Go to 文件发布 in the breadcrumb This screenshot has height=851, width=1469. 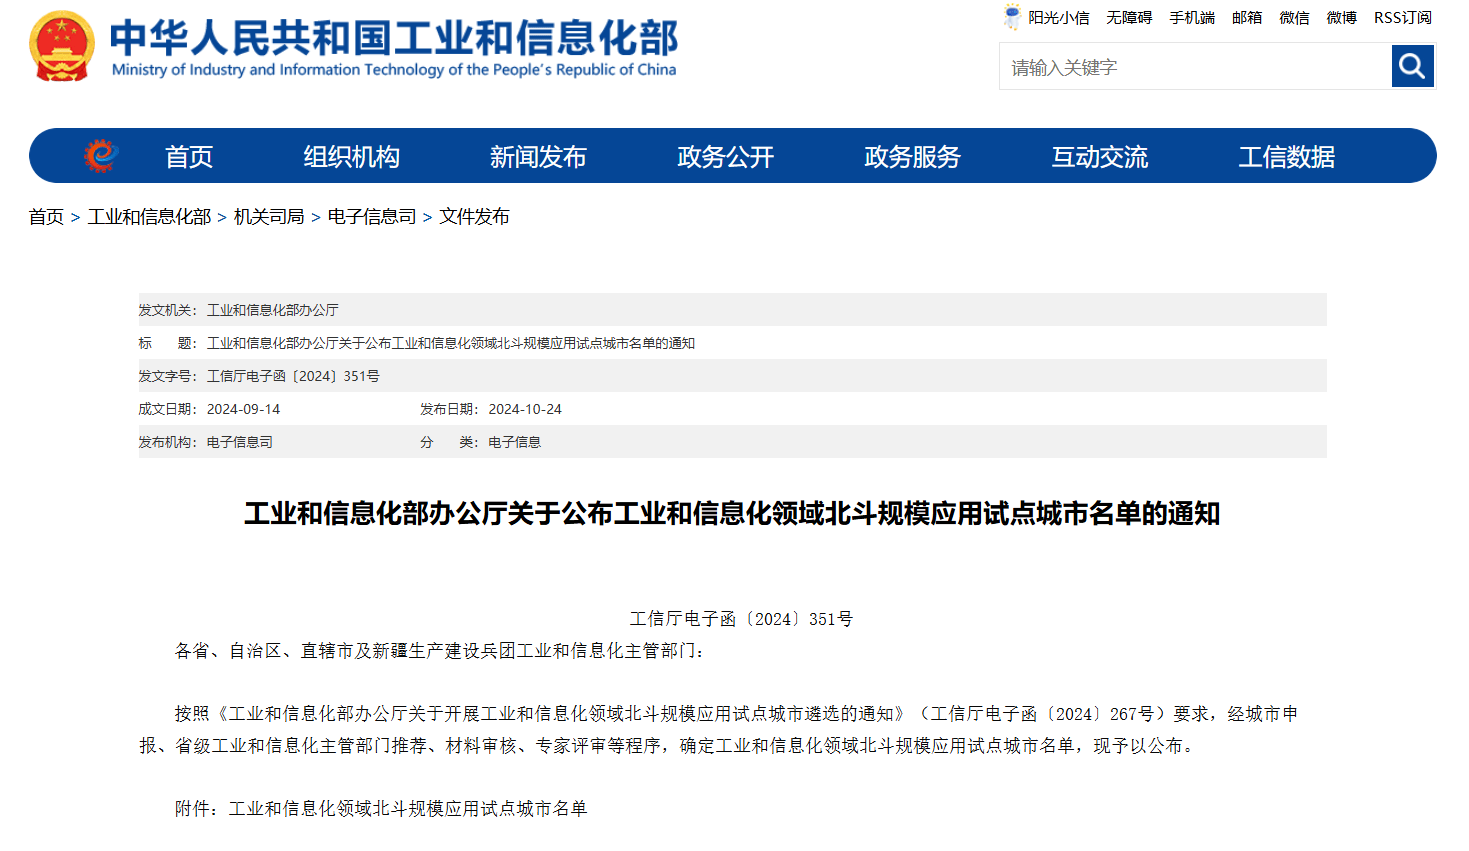click(x=474, y=217)
